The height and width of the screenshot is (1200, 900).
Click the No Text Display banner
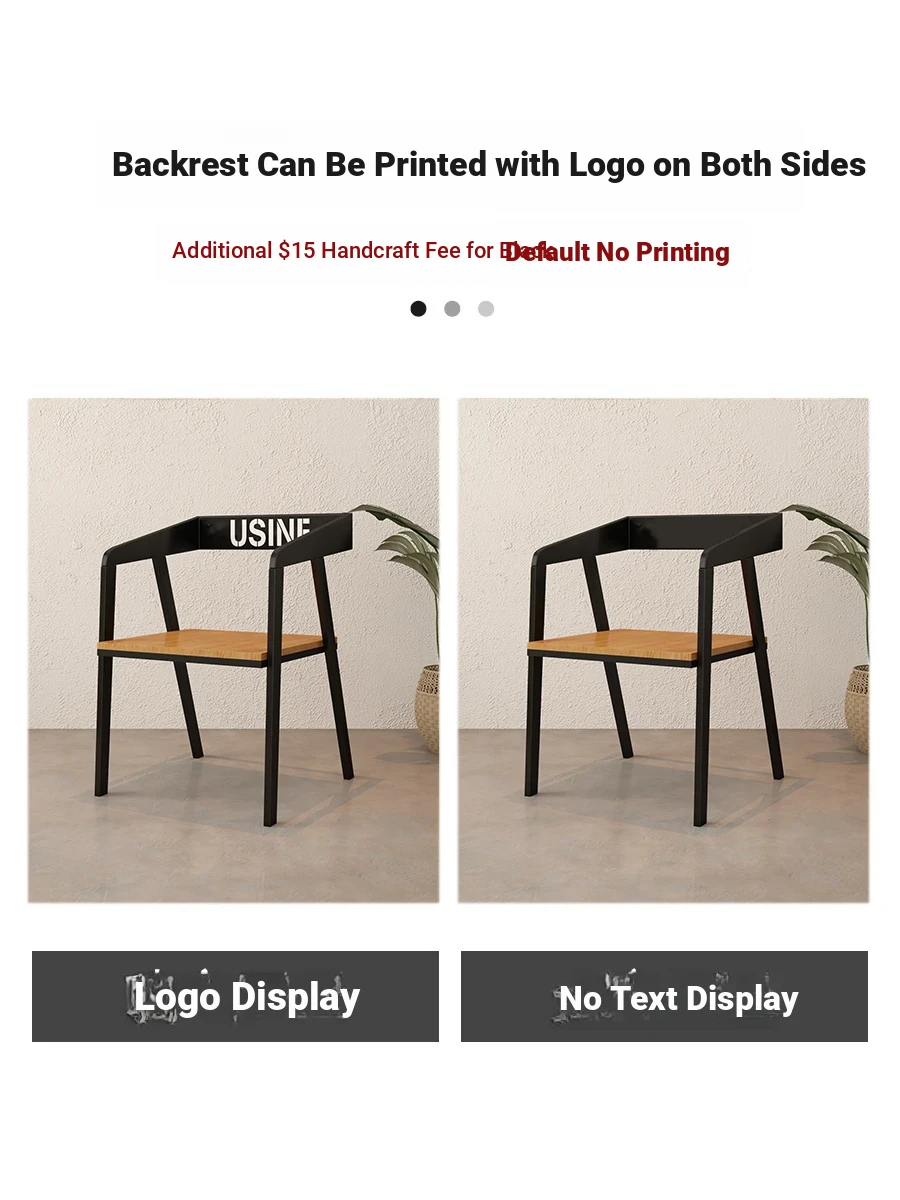(664, 996)
